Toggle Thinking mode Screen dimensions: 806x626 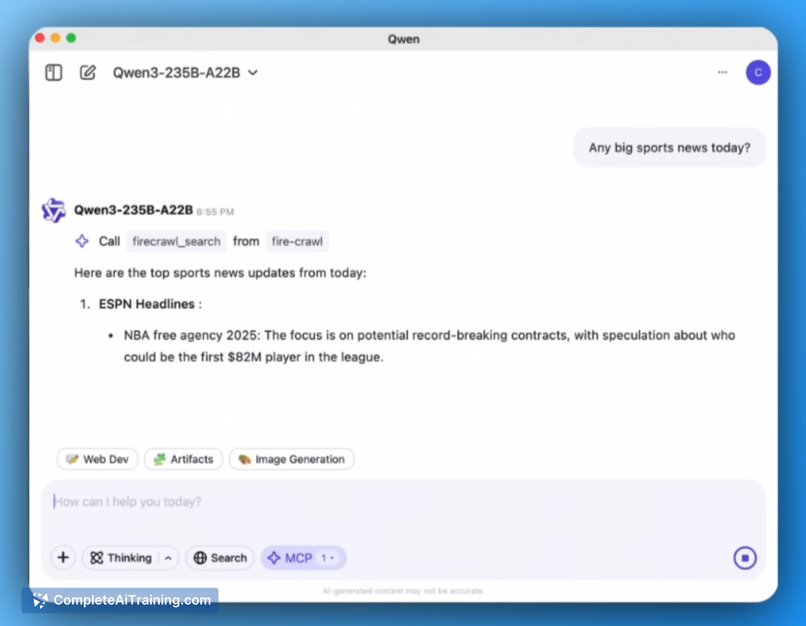click(x=121, y=558)
